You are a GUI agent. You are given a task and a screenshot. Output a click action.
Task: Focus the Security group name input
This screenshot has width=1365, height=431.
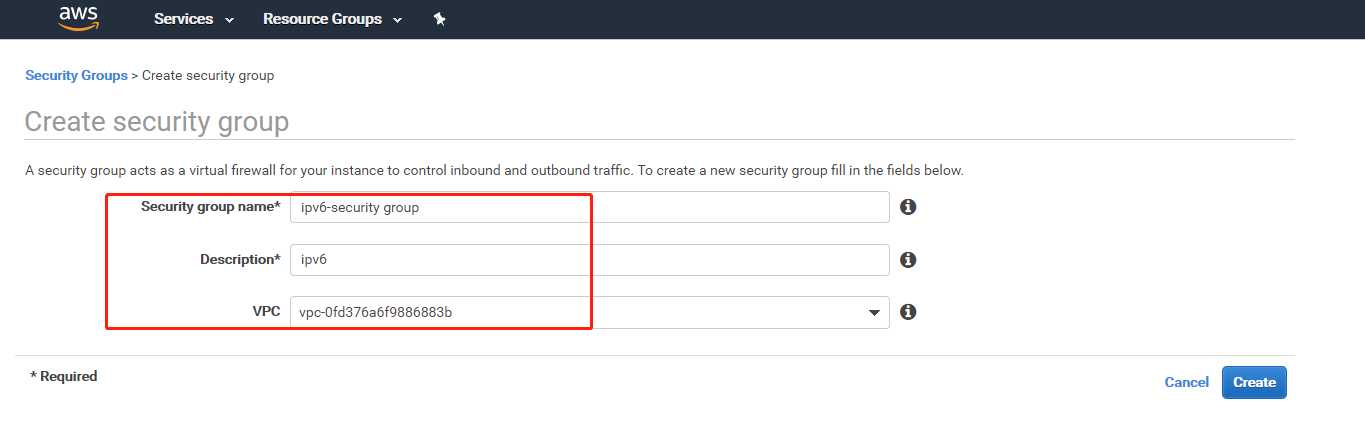coord(589,207)
